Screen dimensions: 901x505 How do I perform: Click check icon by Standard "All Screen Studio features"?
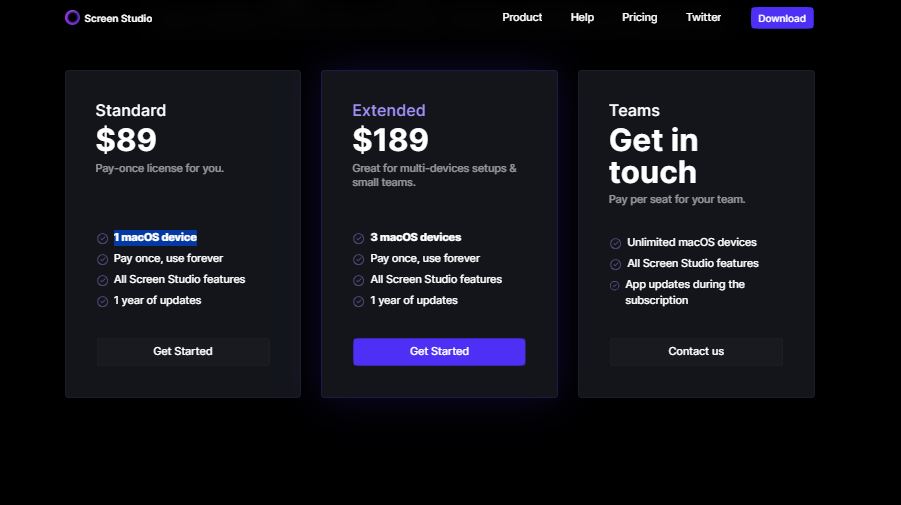point(102,280)
